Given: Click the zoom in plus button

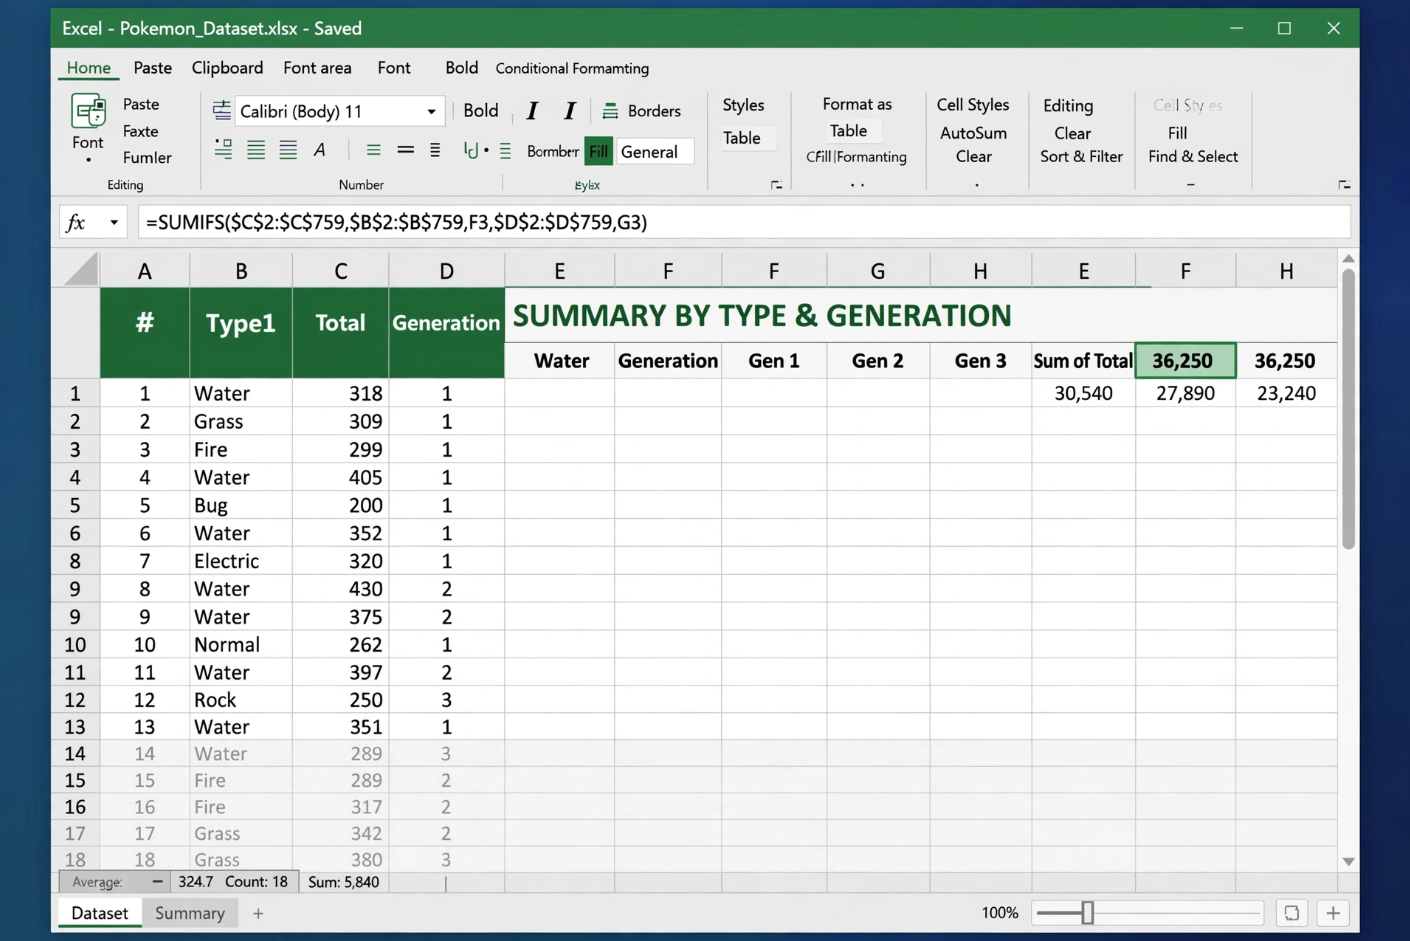Looking at the screenshot, I should coord(1333,913).
